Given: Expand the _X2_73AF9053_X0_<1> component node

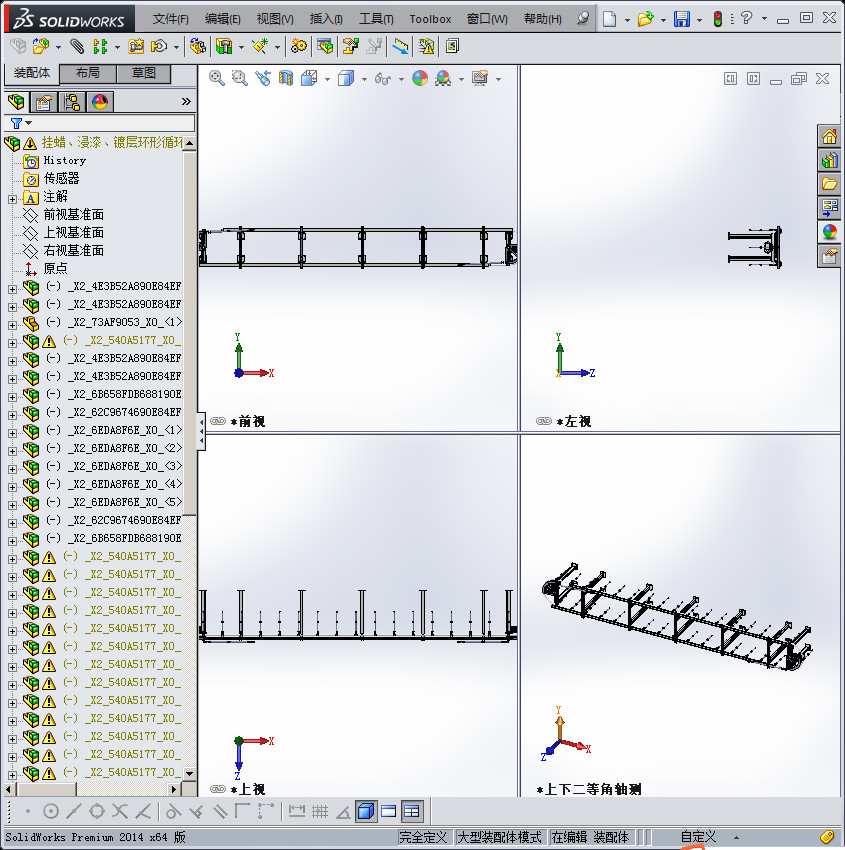Looking at the screenshot, I should [12, 325].
